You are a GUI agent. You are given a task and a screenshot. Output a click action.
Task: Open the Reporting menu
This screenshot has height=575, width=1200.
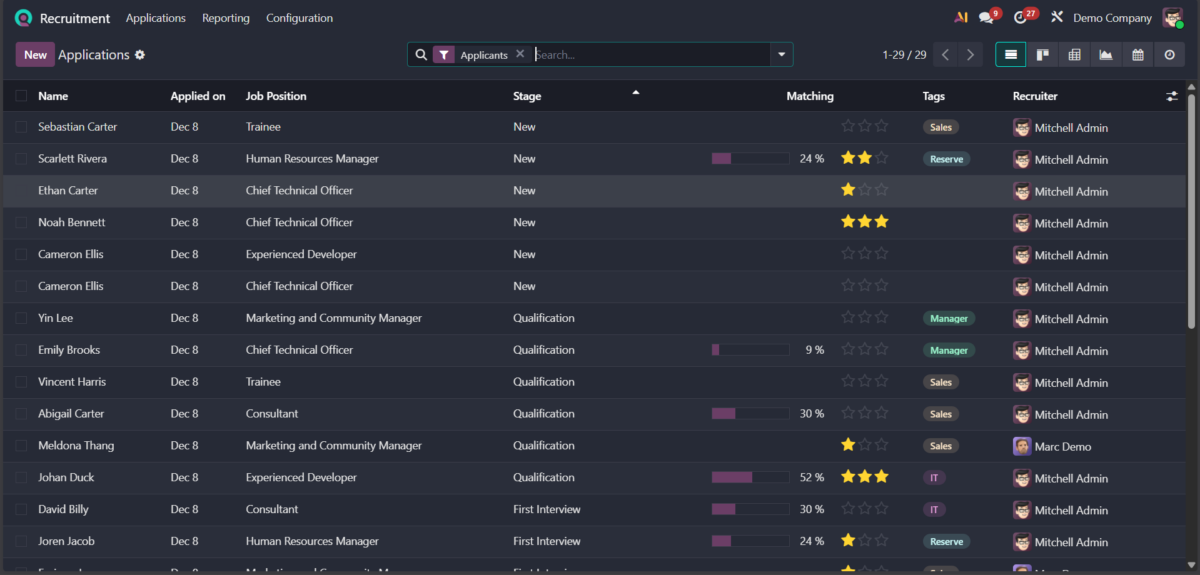click(225, 18)
